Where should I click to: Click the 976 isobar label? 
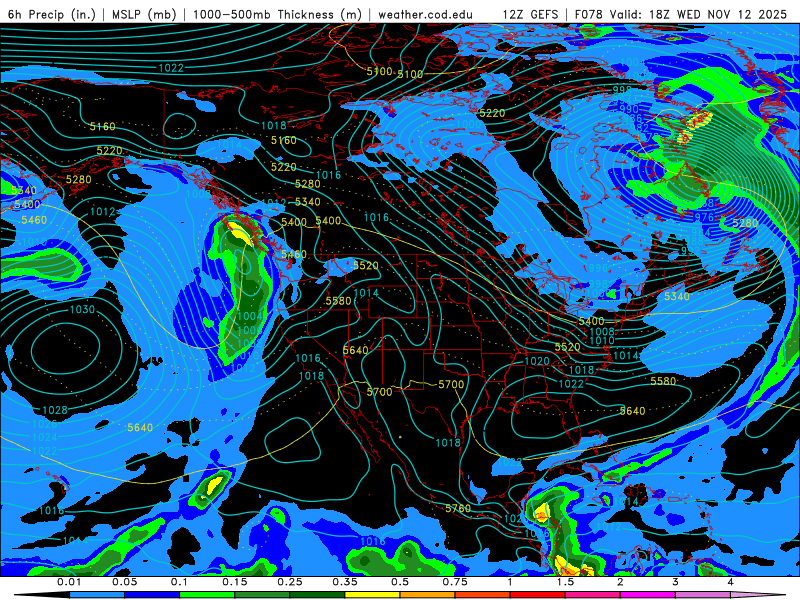(x=704, y=217)
